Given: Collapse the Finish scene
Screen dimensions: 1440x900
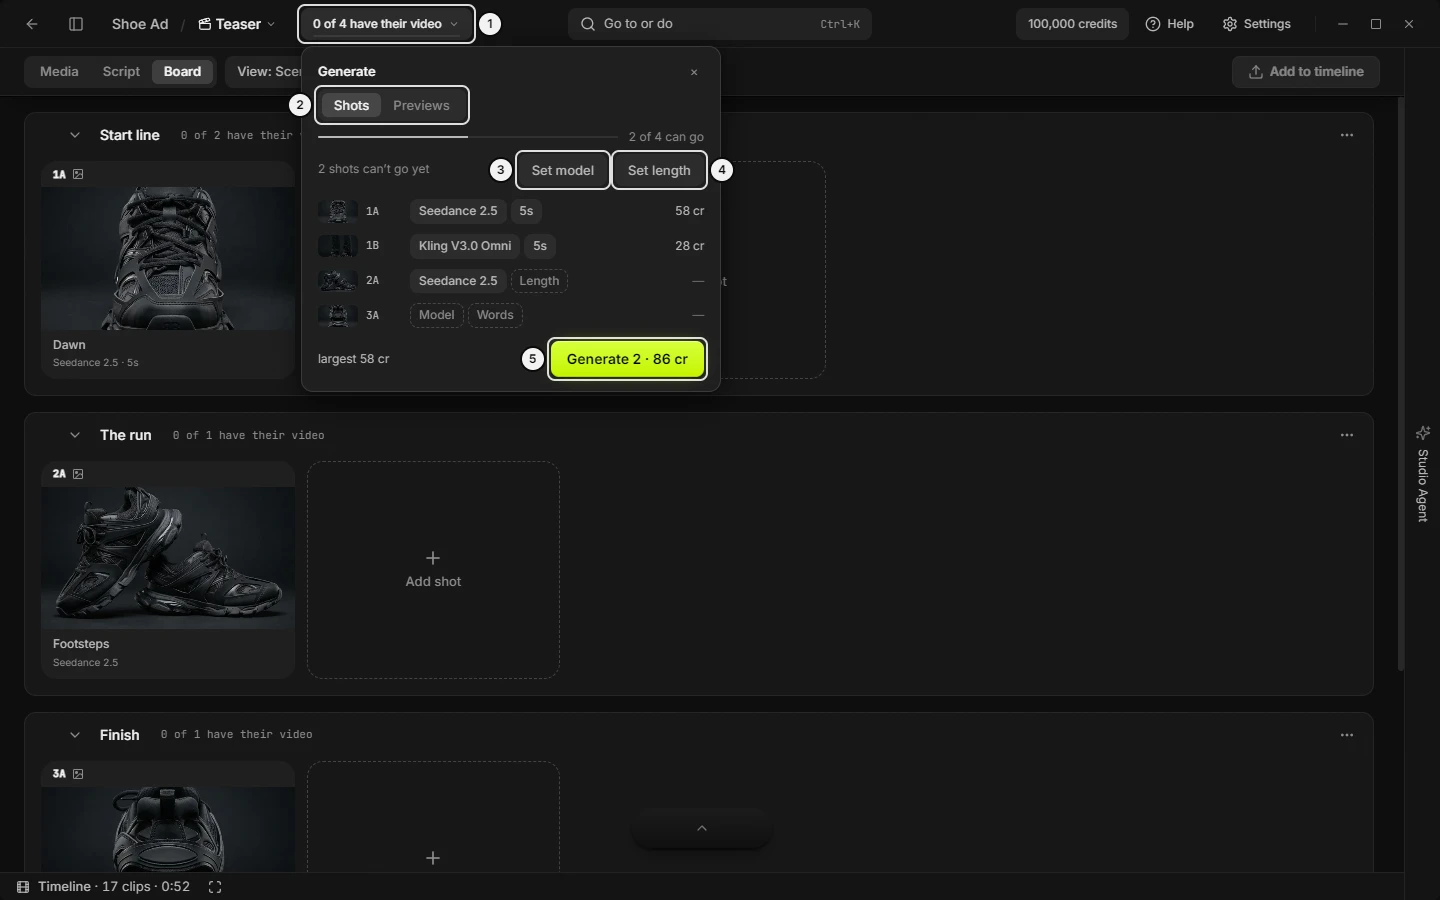Looking at the screenshot, I should (74, 735).
